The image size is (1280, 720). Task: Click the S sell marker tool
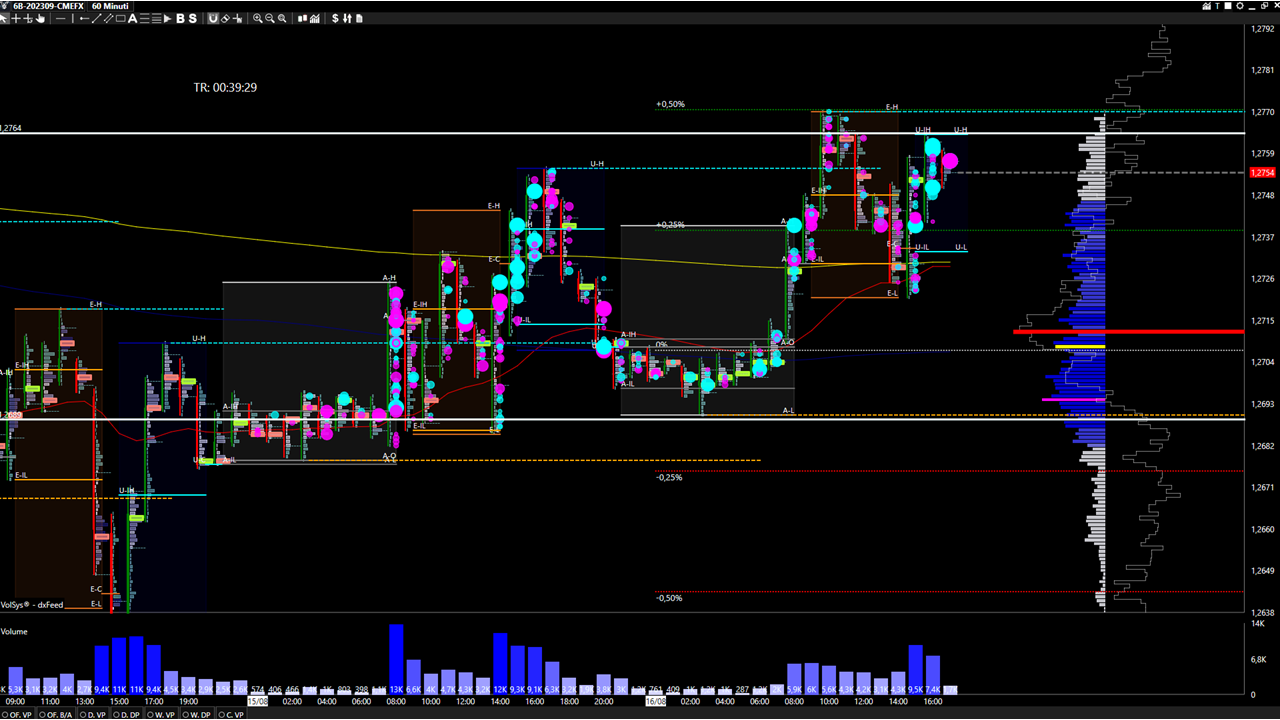pos(193,18)
